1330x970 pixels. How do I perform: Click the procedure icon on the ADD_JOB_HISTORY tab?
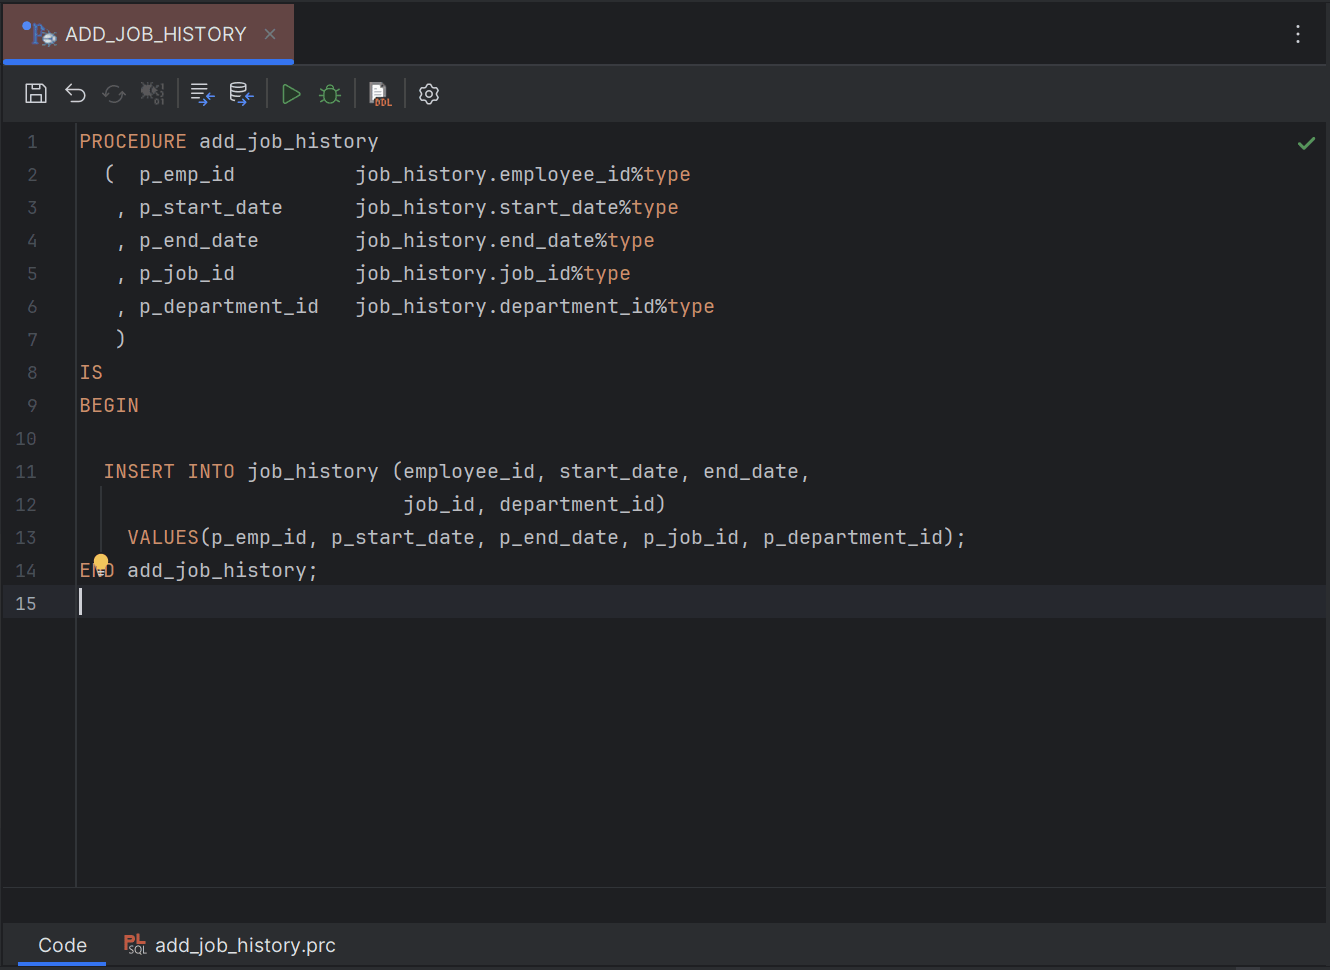[38, 33]
